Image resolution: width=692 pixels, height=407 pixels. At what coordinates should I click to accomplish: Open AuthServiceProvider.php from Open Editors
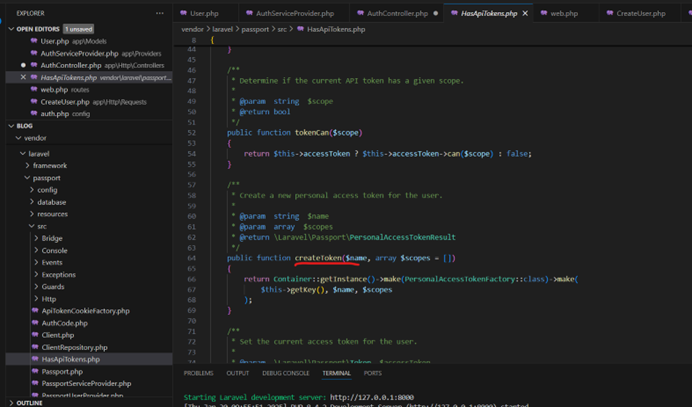pyautogui.click(x=89, y=53)
